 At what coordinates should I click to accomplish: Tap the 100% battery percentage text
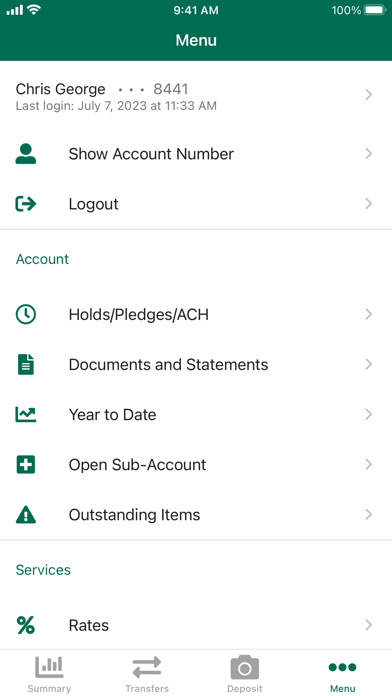point(346,10)
